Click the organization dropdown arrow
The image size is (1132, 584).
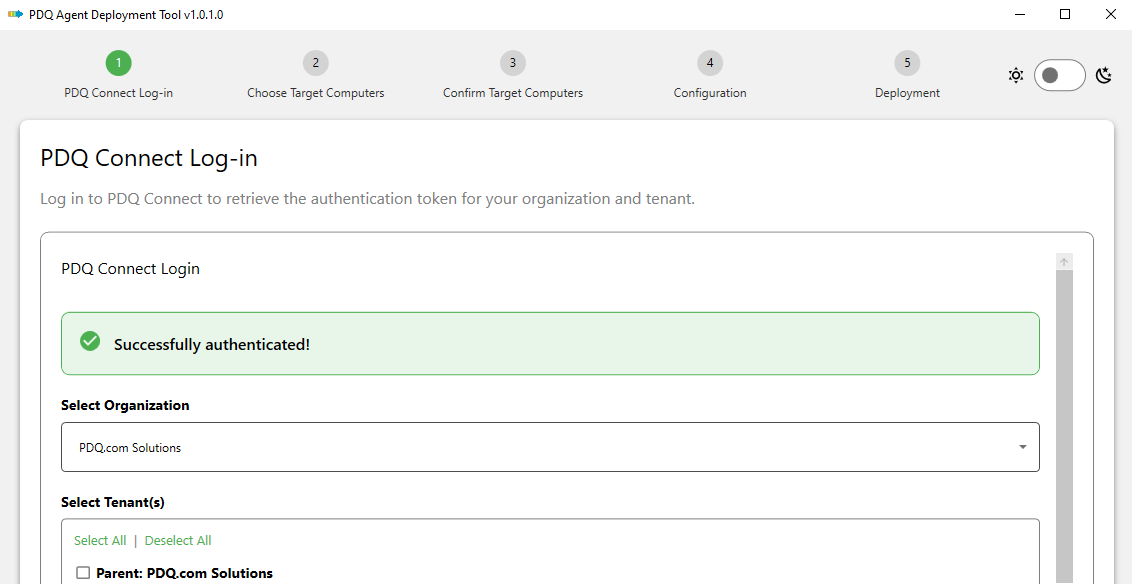1022,448
